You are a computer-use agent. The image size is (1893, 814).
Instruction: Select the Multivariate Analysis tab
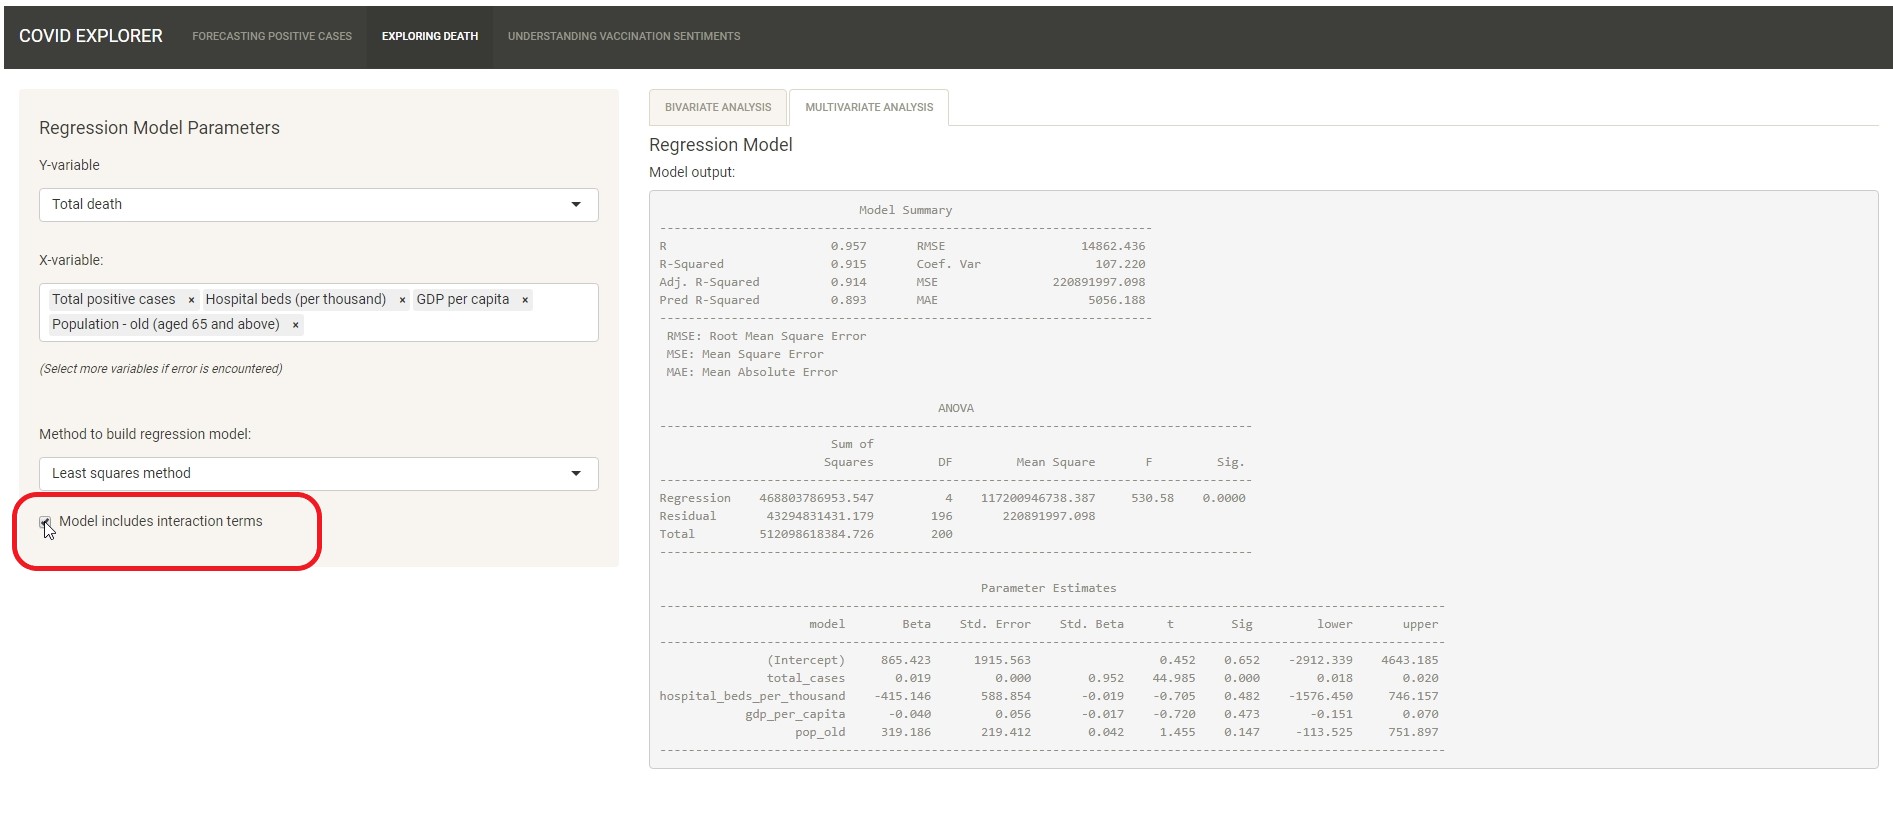[x=868, y=108]
